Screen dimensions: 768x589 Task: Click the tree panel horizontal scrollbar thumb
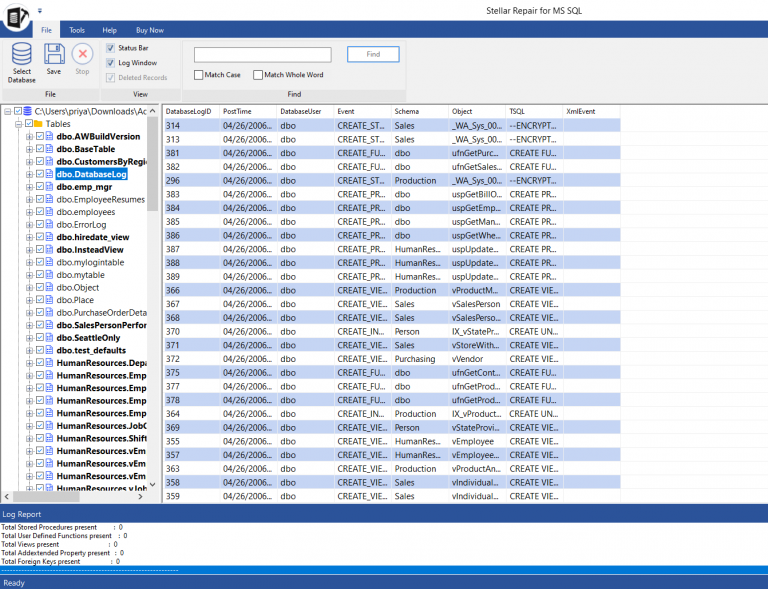point(46,496)
